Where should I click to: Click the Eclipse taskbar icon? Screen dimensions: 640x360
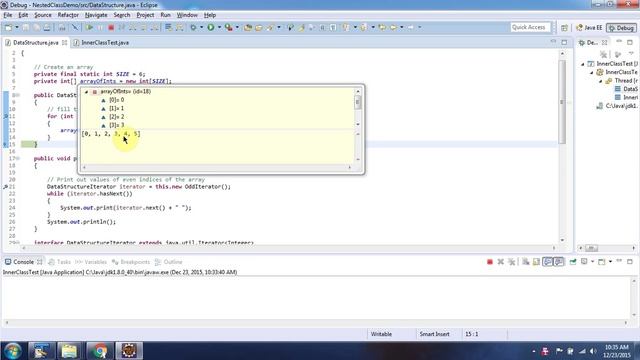point(129,351)
